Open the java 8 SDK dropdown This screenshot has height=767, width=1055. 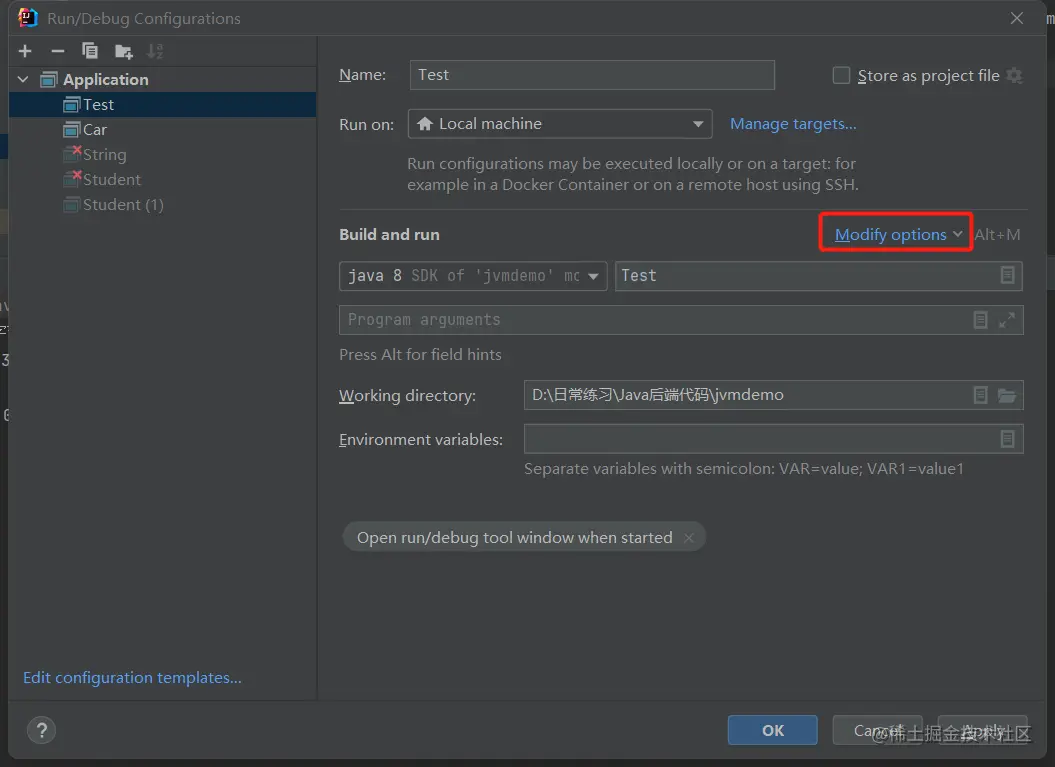[473, 276]
